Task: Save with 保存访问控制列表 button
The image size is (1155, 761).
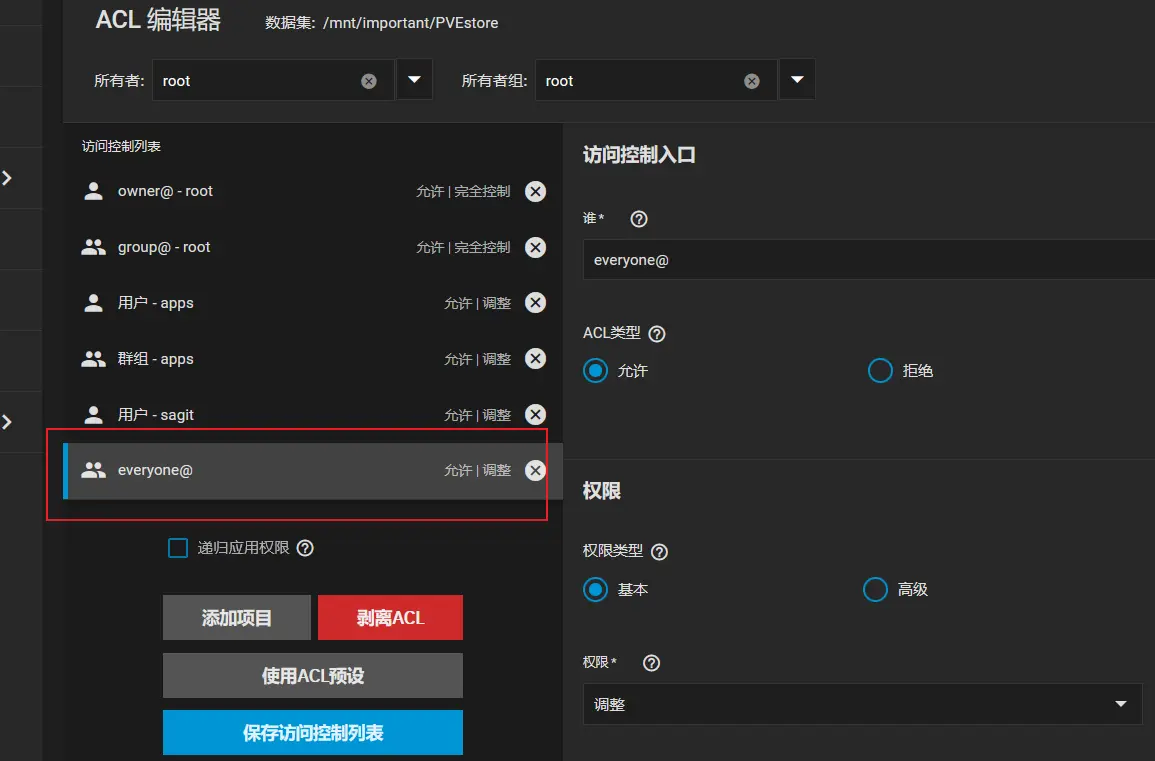Action: tap(312, 733)
